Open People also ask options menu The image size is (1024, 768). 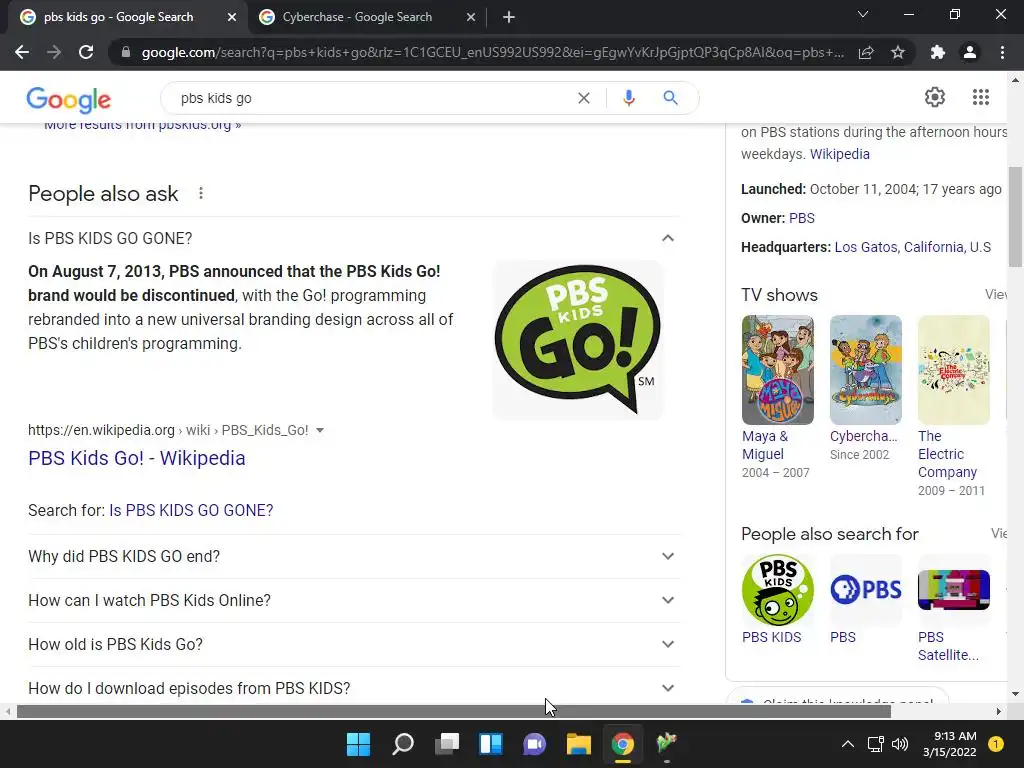tap(200, 193)
